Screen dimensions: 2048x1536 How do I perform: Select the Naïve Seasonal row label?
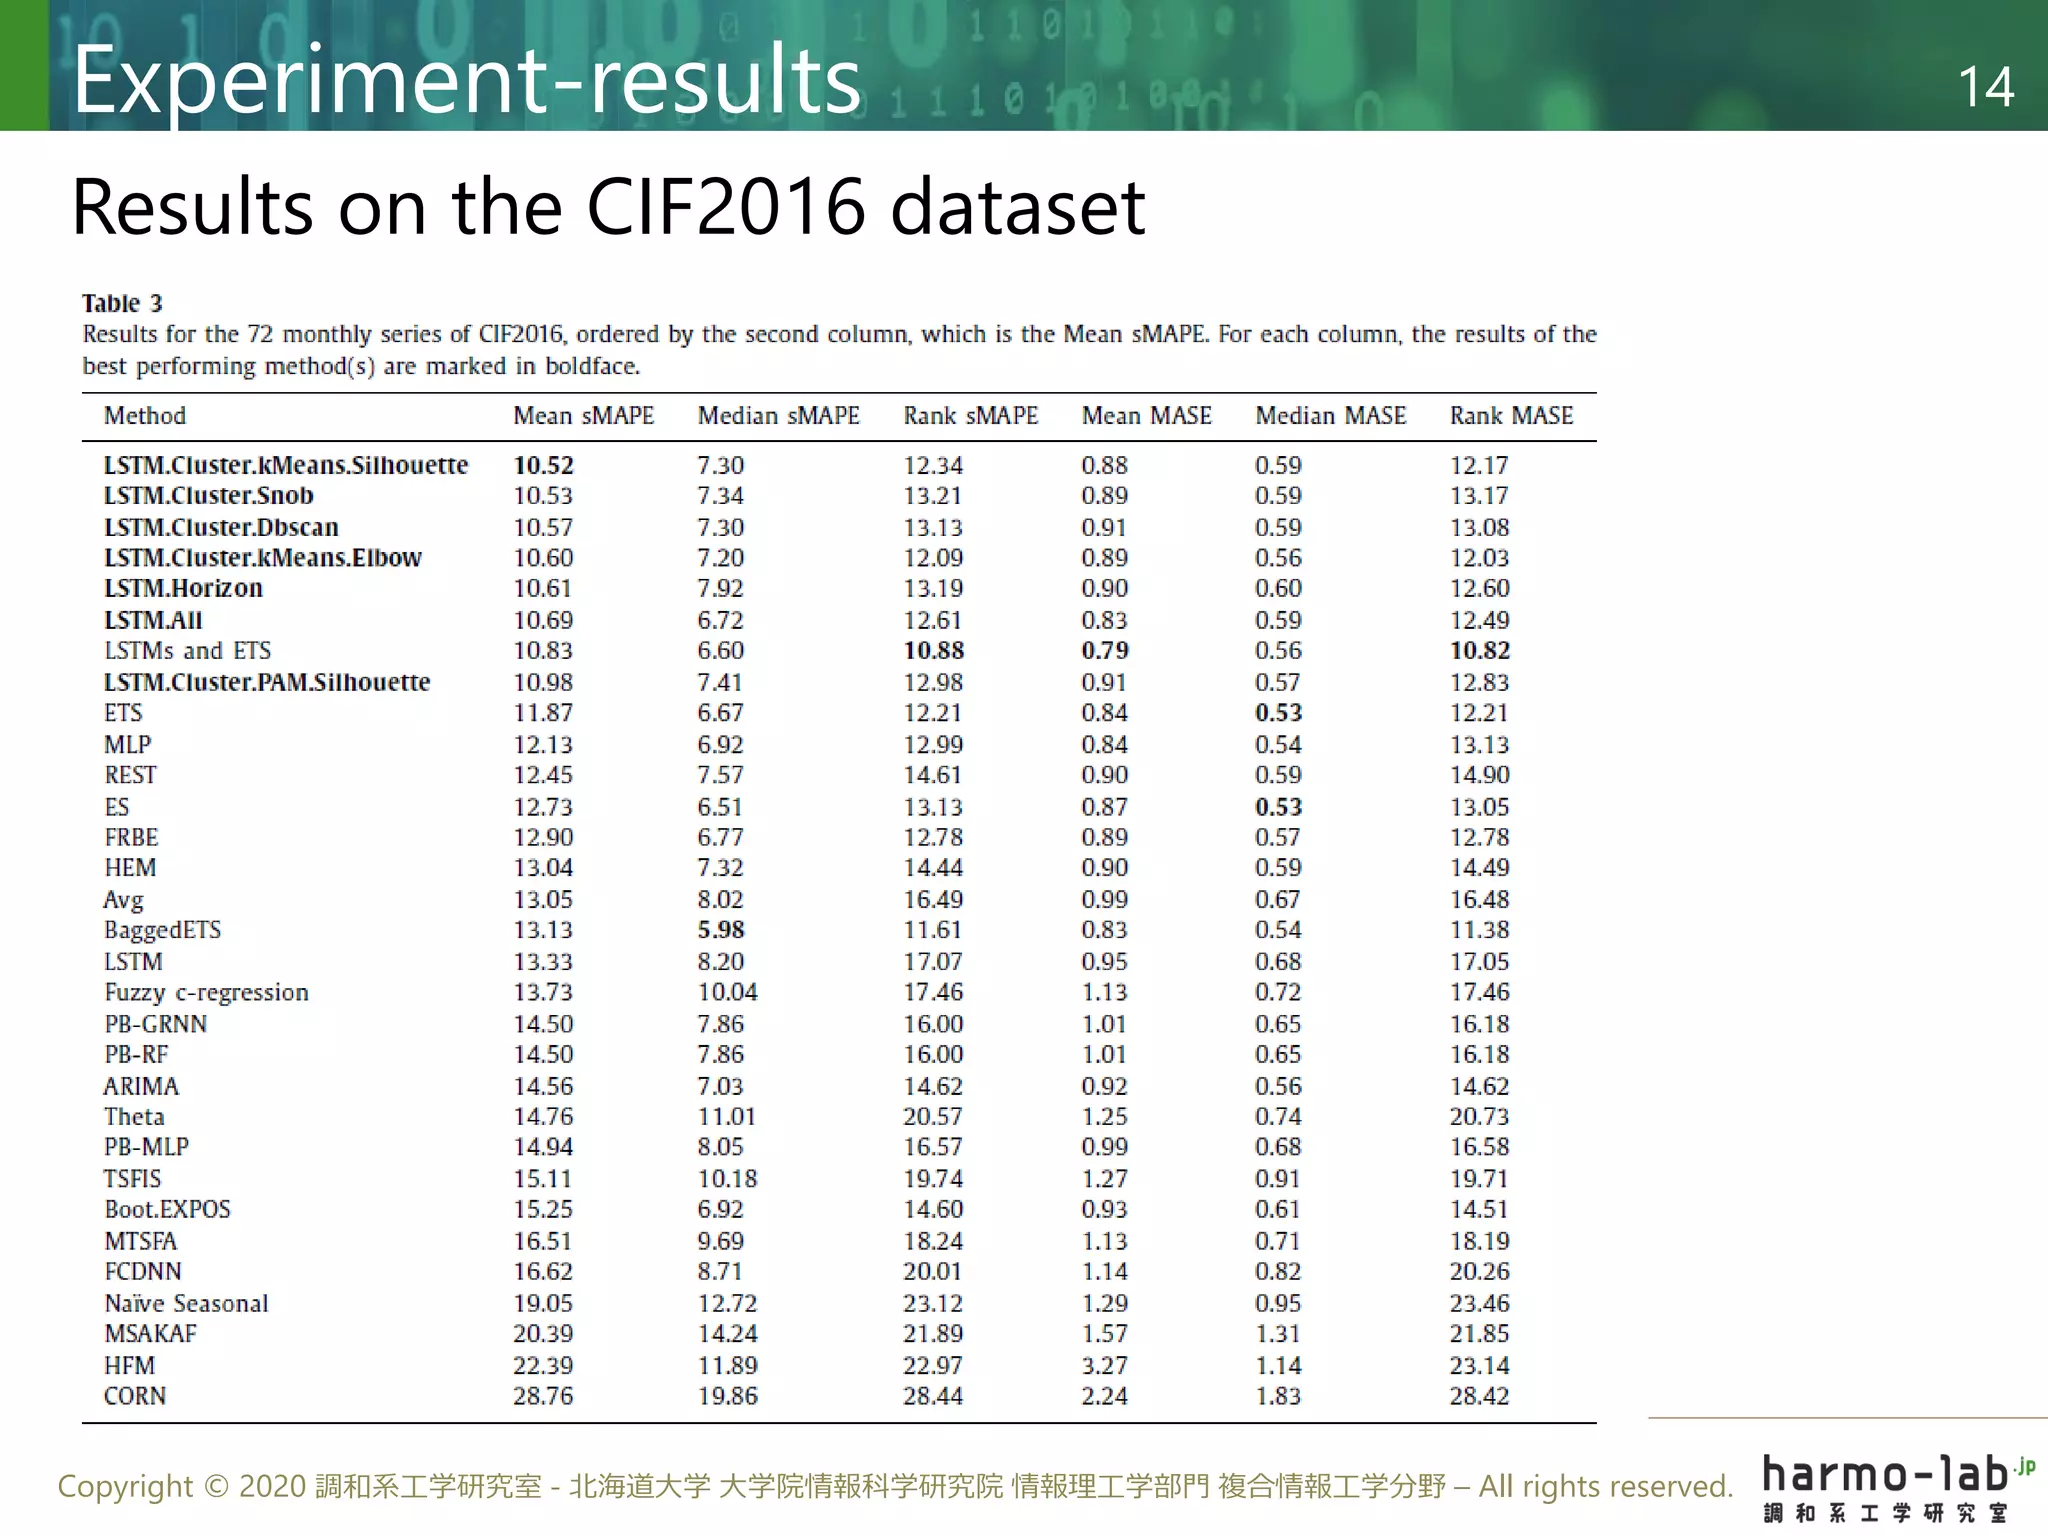186,1303
